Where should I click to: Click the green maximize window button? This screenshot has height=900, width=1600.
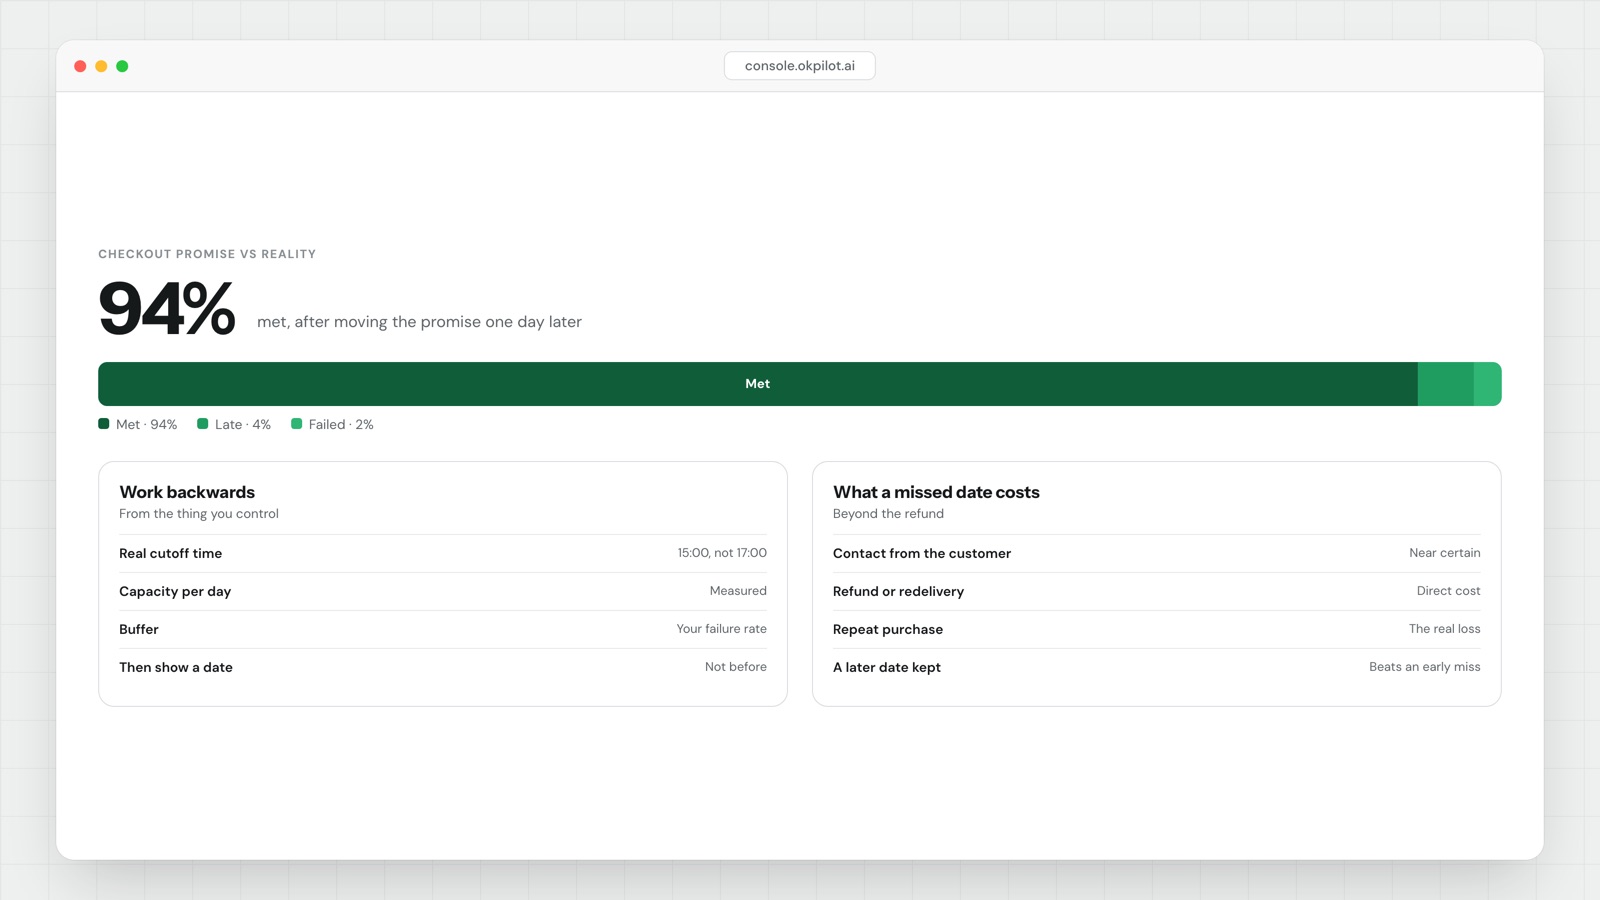tap(122, 66)
